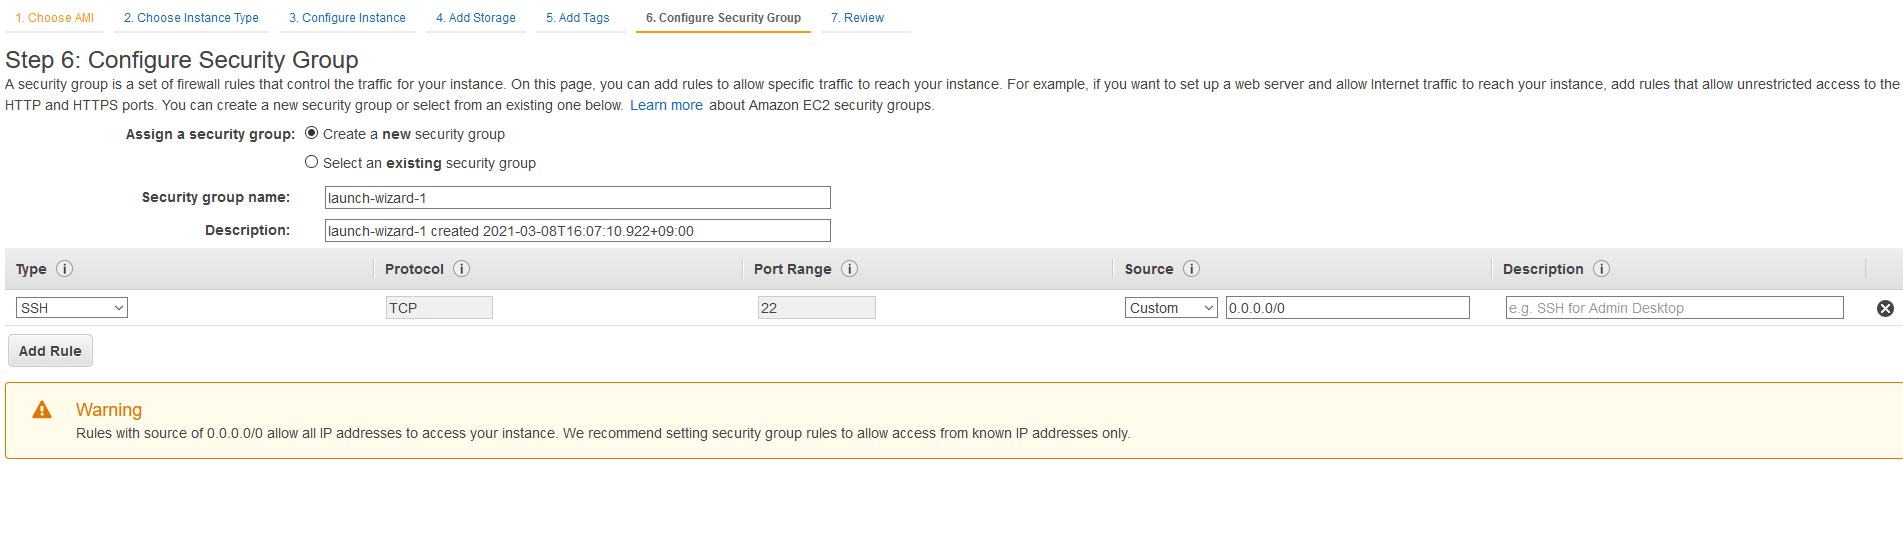Image resolution: width=1903 pixels, height=537 pixels.
Task: Switch to 4. Add Storage step
Action: [x=476, y=18]
